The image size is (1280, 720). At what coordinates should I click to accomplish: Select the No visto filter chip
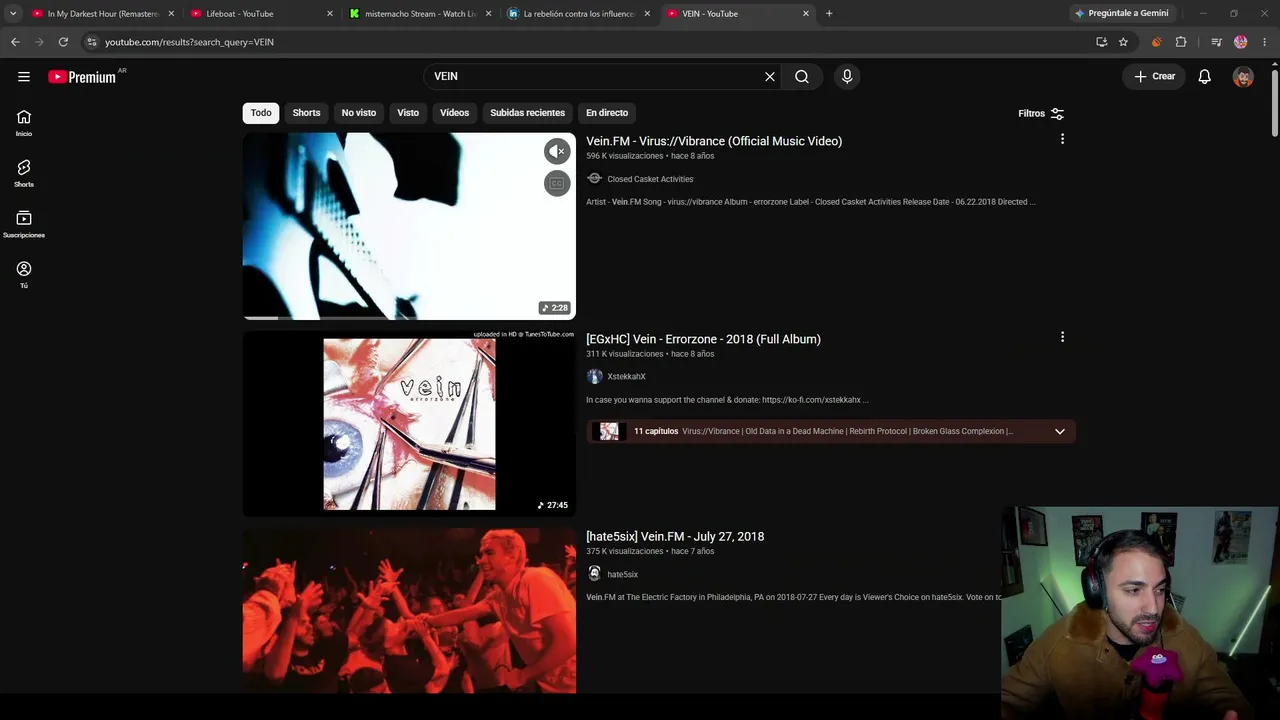click(359, 113)
